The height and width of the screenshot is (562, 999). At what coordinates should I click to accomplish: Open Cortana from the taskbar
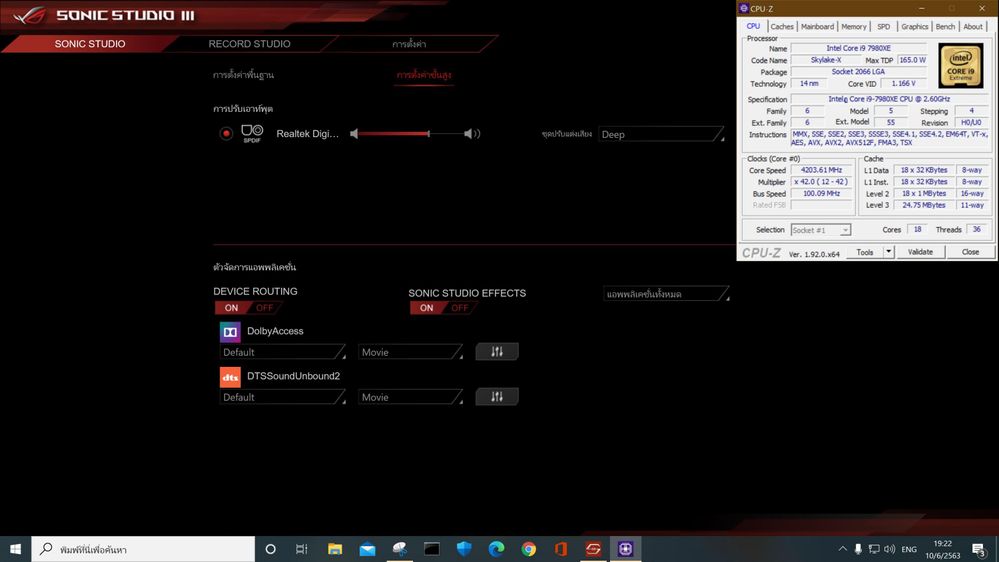coord(270,549)
